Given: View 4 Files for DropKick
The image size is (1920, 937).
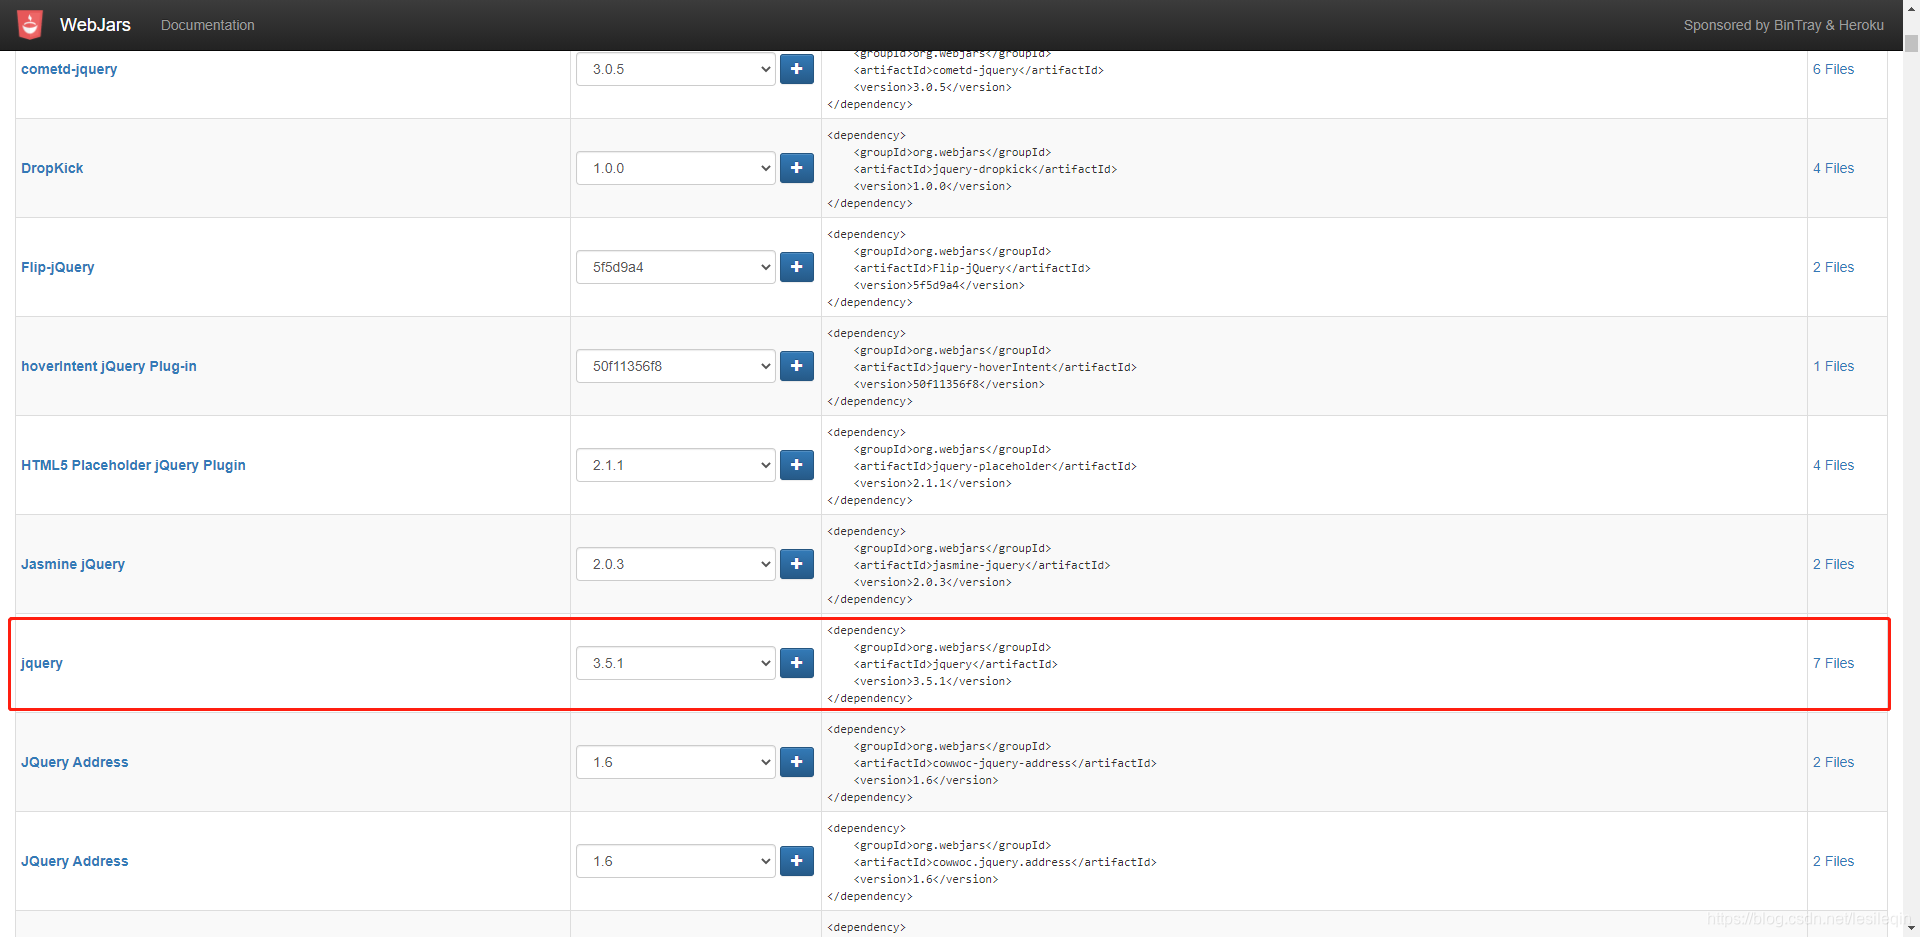Looking at the screenshot, I should pos(1833,168).
